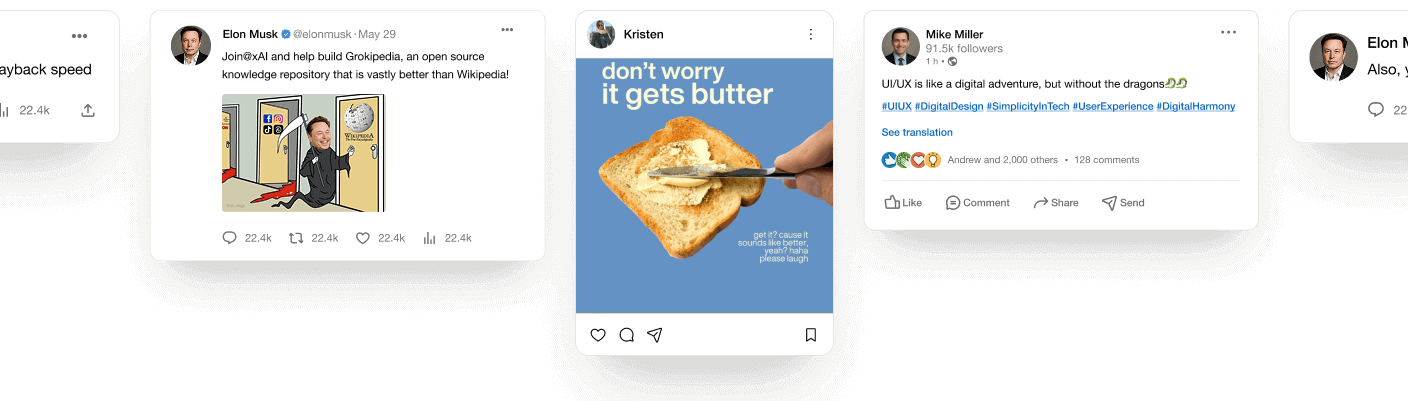The width and height of the screenshot is (1408, 401).
Task: Open the view stats bar icon on the Grokipedia tweet
Action: pos(430,238)
